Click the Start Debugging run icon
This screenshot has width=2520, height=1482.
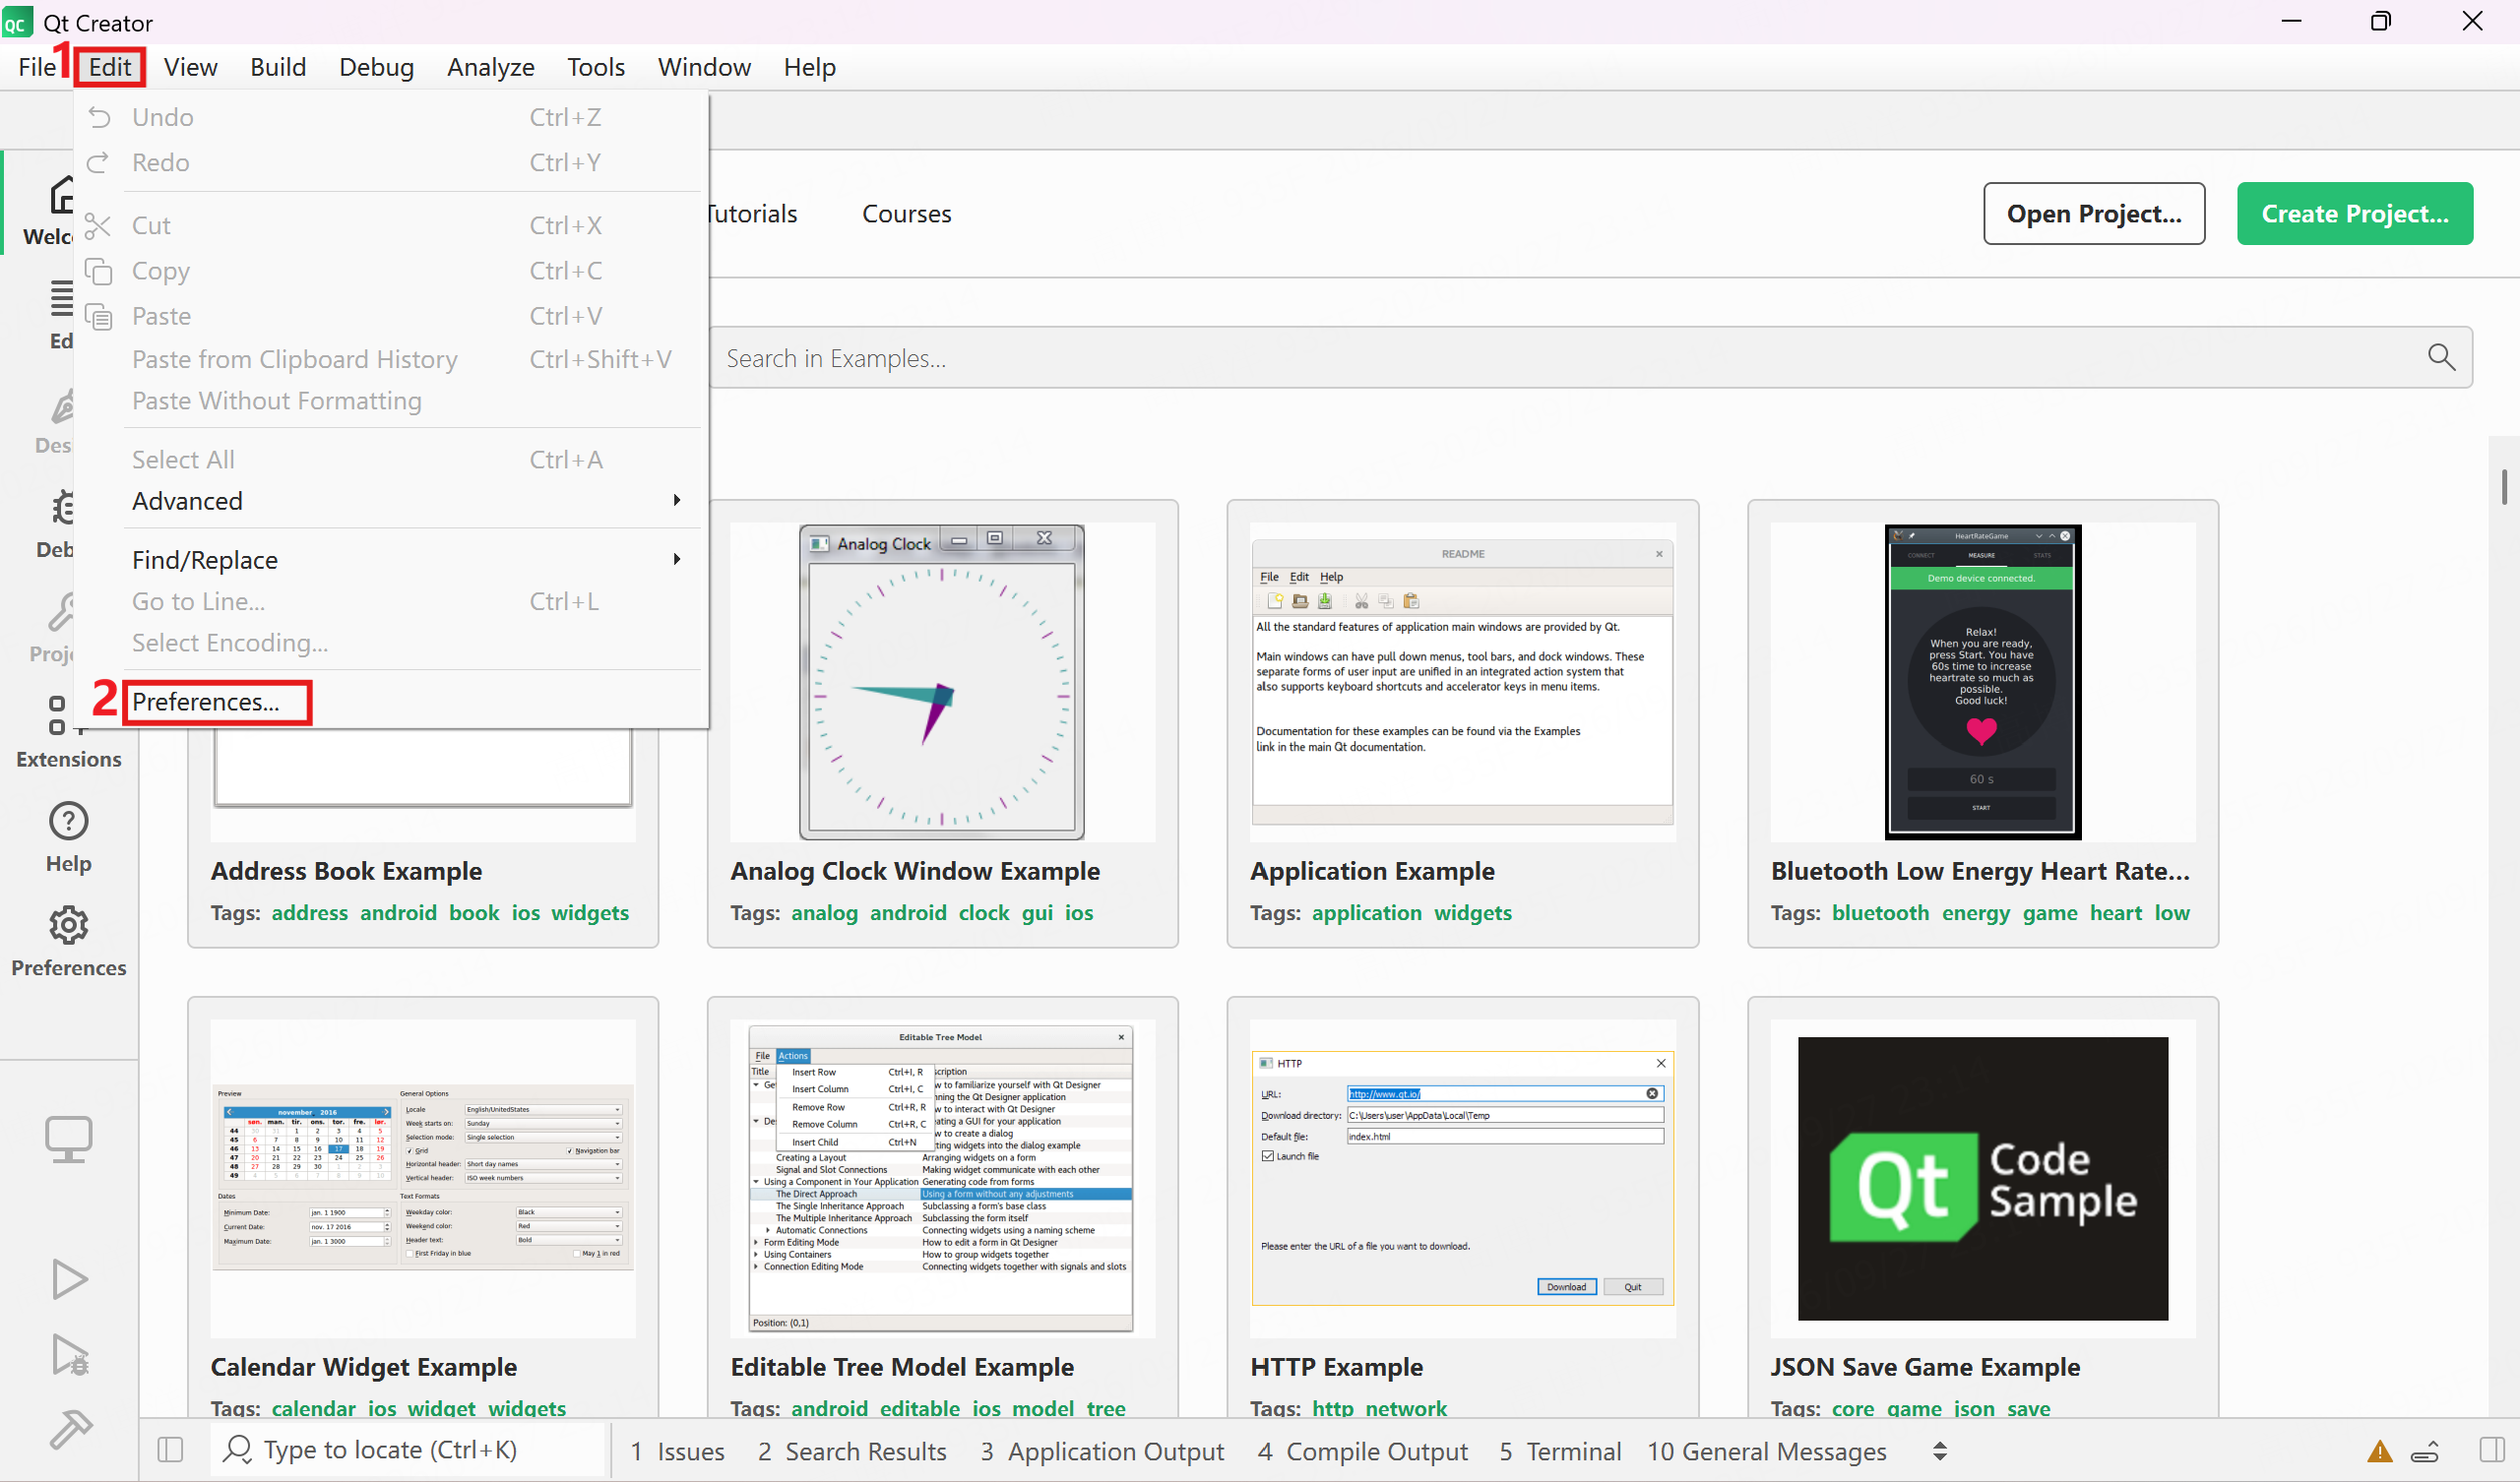tap(69, 1354)
